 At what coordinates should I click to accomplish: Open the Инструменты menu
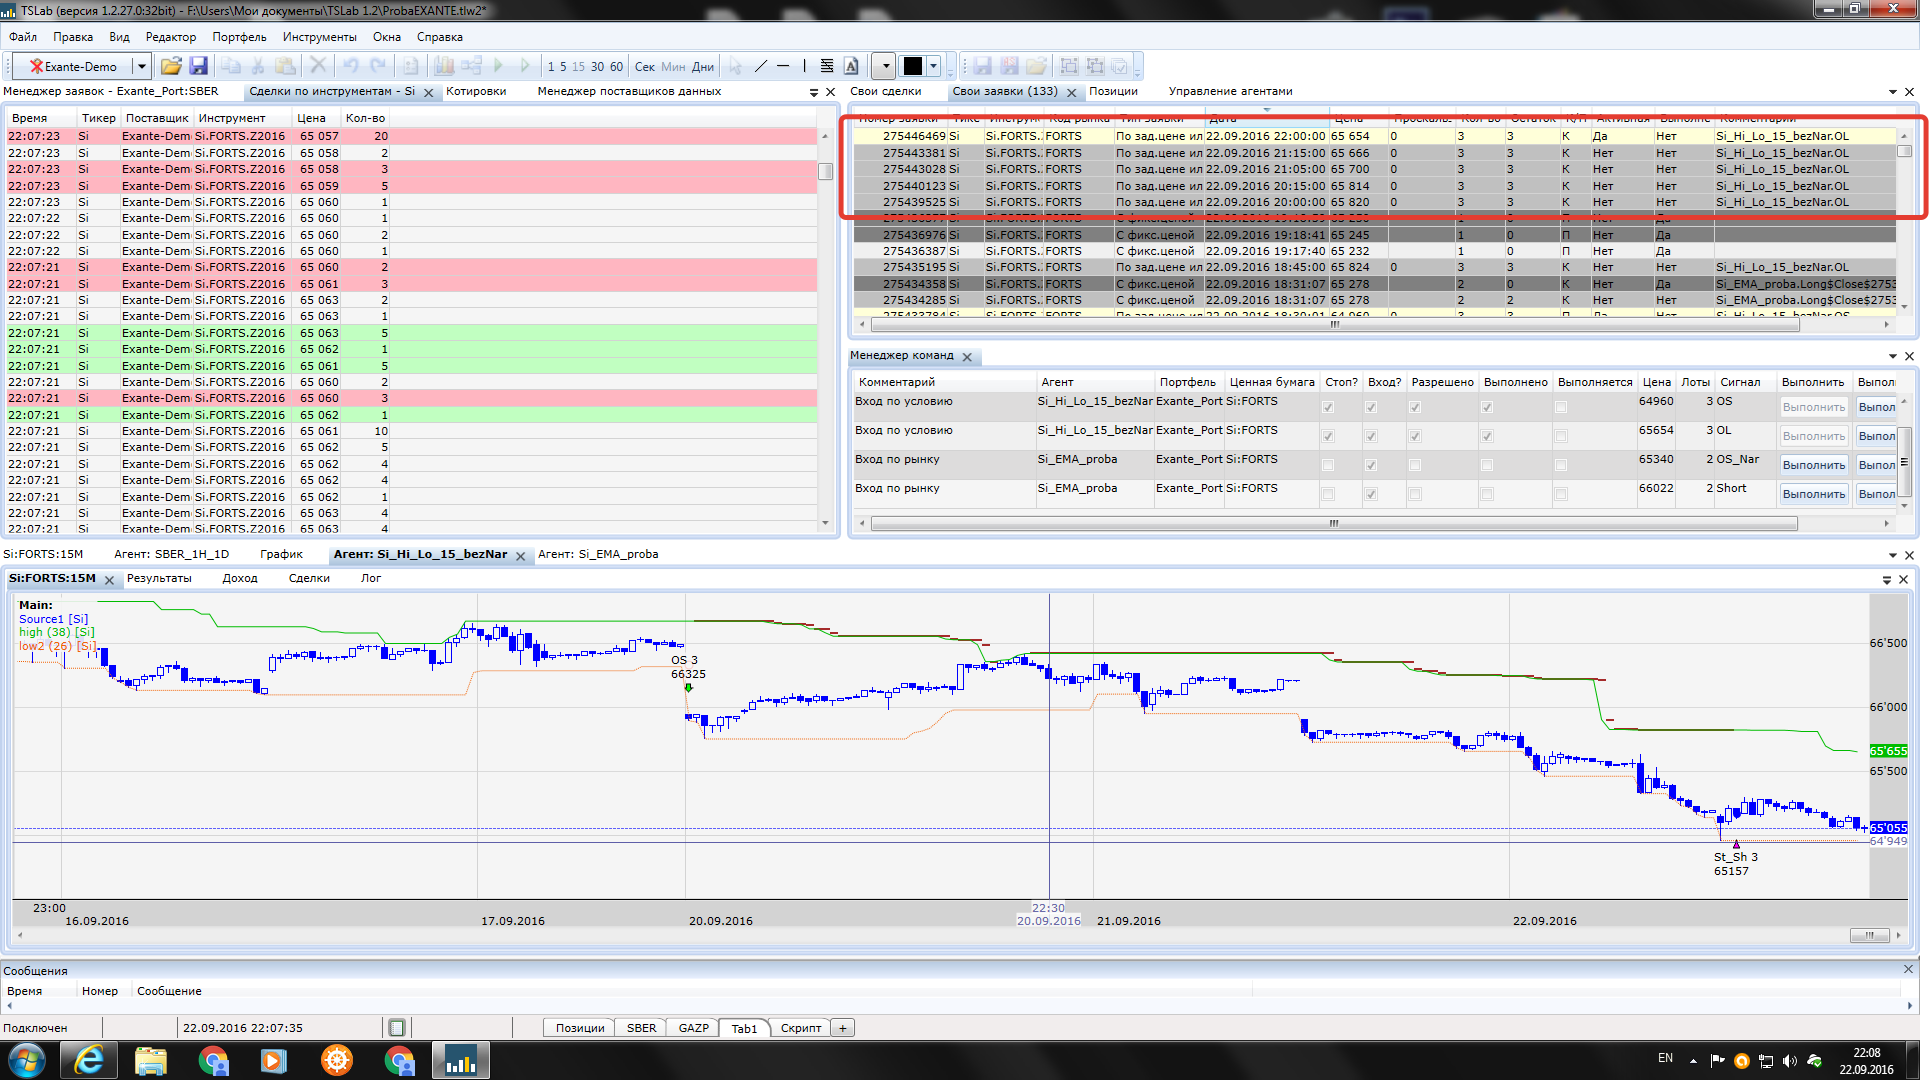pyautogui.click(x=319, y=37)
